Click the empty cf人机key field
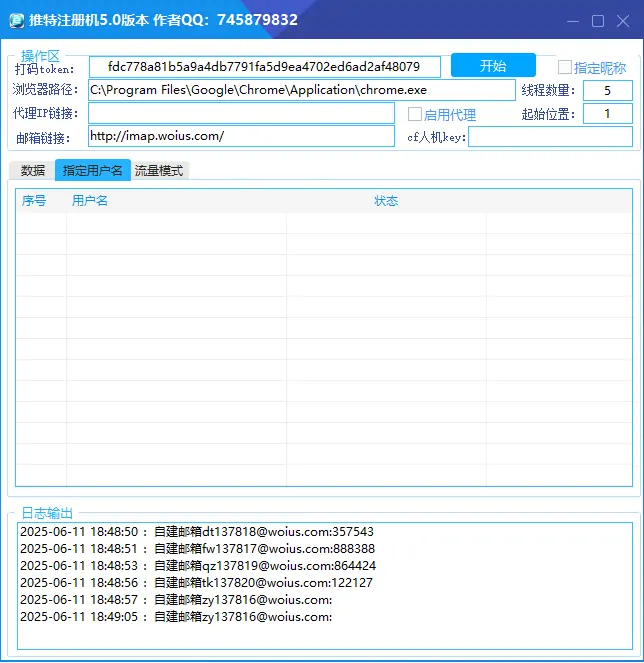644x663 pixels. point(550,137)
